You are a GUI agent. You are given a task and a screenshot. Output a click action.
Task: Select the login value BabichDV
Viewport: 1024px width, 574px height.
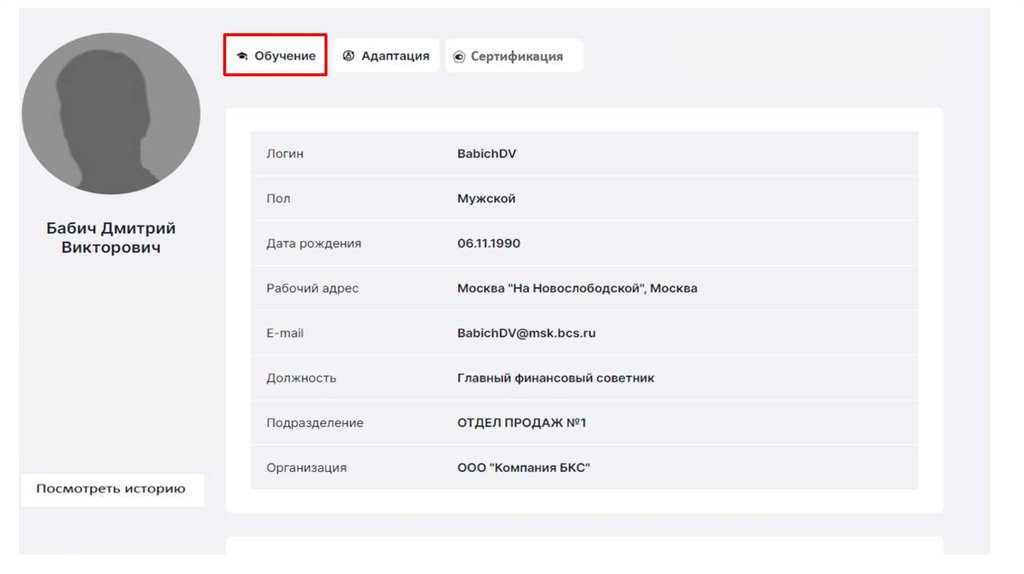[x=487, y=154]
